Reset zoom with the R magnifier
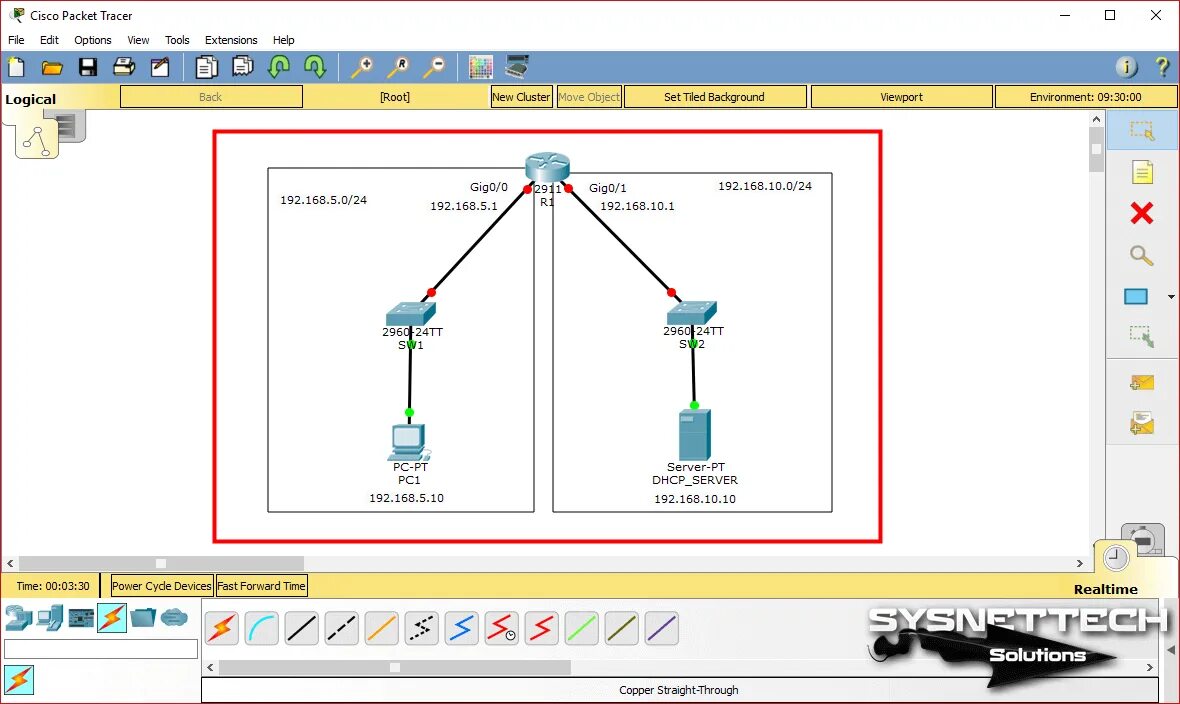The height and width of the screenshot is (704, 1180). (x=398, y=67)
